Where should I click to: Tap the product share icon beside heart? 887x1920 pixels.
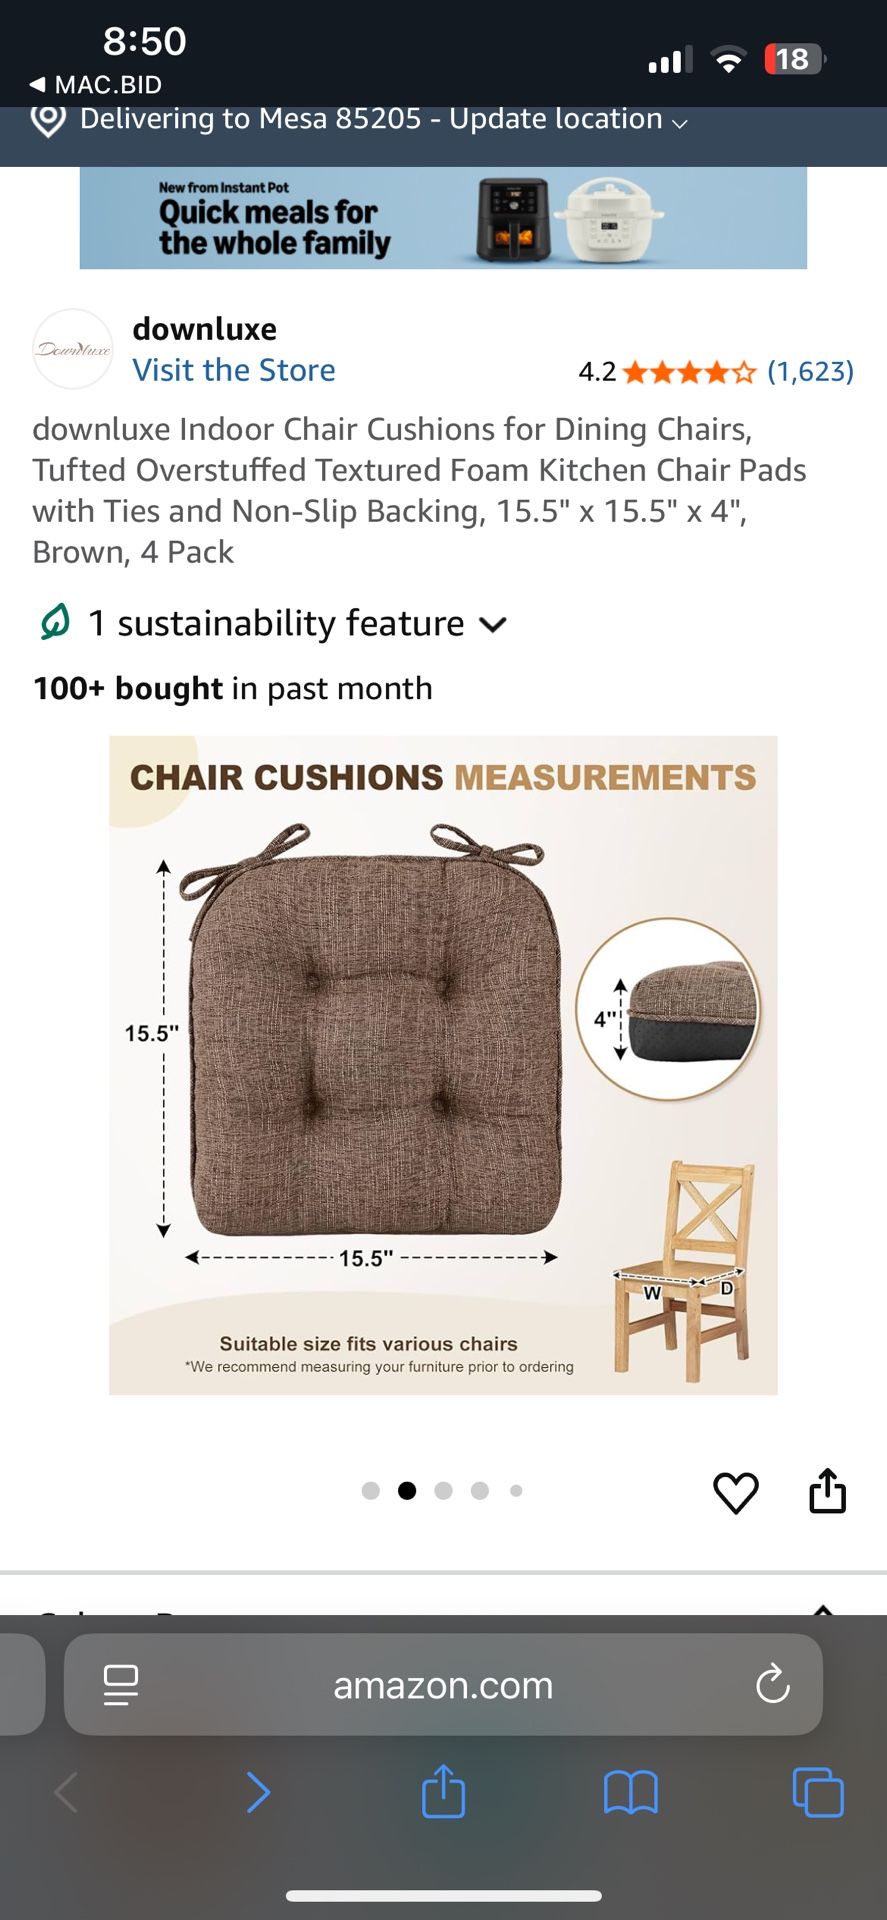point(827,1490)
